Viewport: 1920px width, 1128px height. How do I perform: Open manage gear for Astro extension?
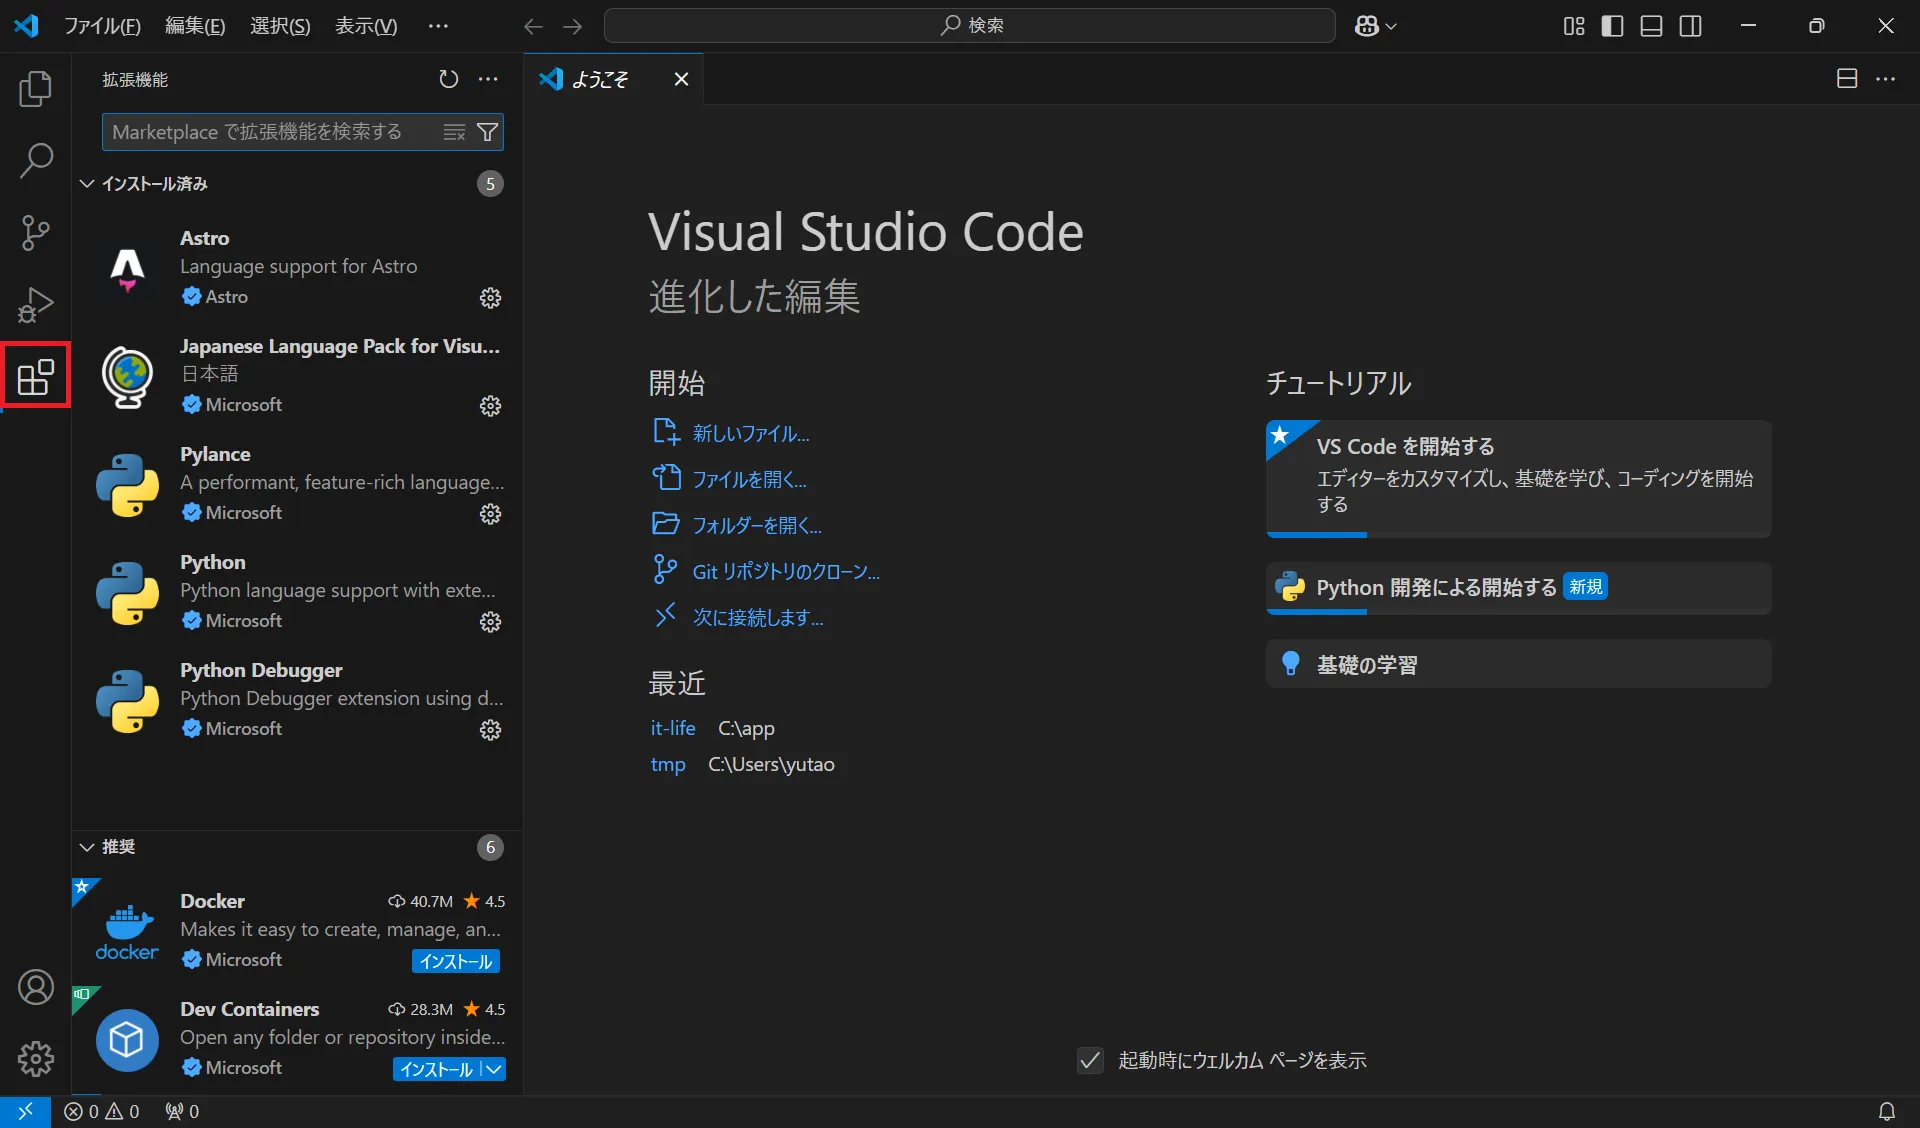[x=490, y=298]
